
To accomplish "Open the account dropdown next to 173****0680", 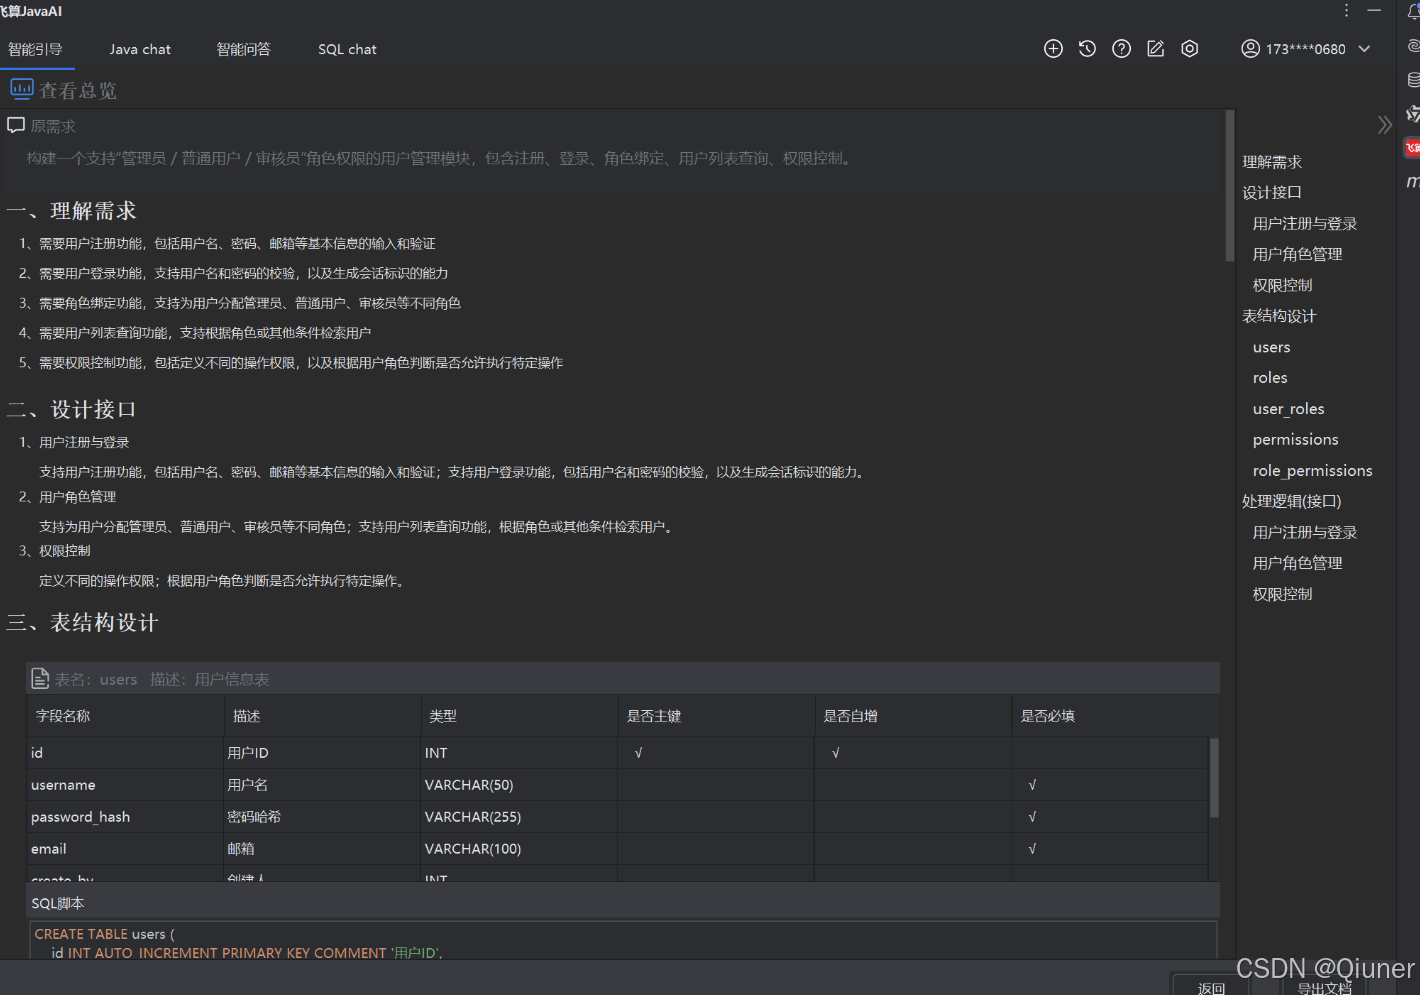I will [1364, 48].
